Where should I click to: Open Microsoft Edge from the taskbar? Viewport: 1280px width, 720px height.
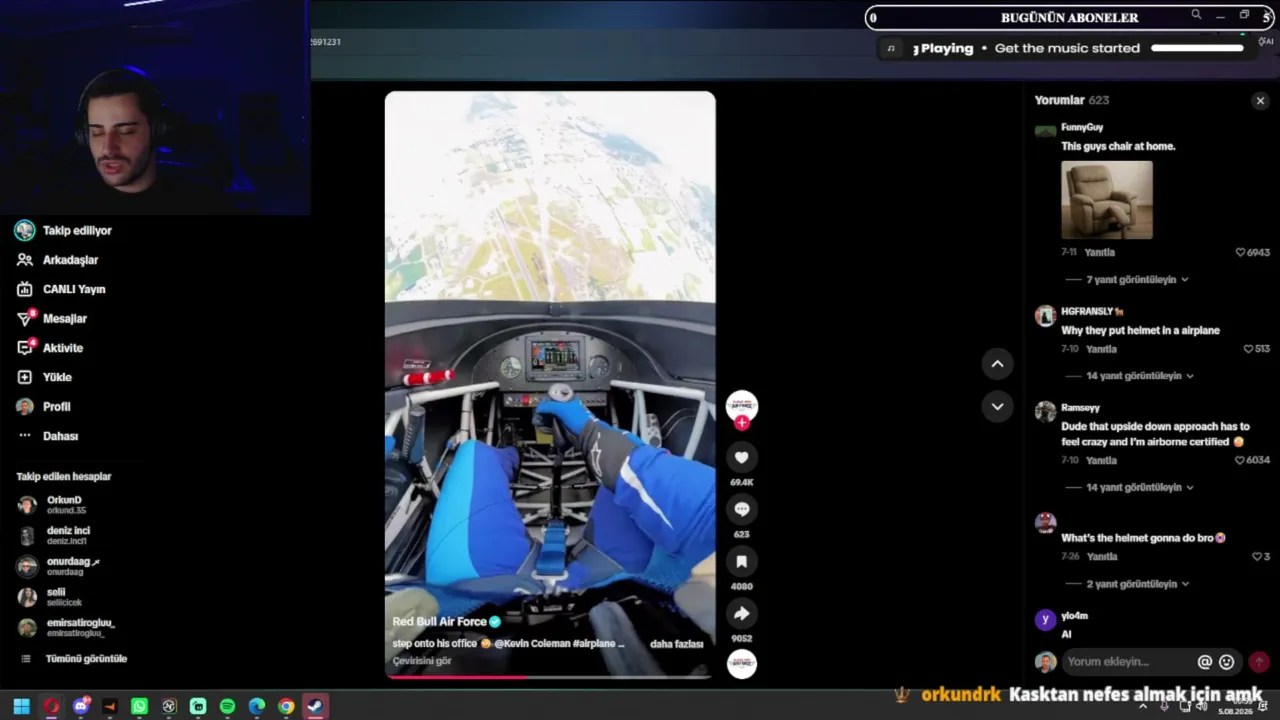[x=257, y=707]
